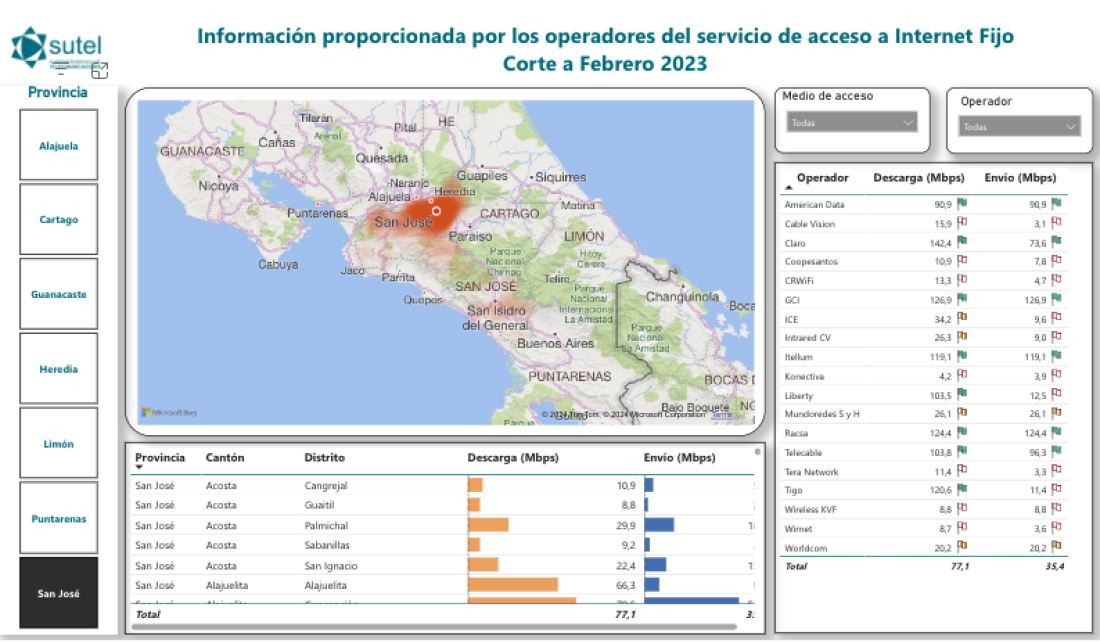Expand the Operador filter dropdown
This screenshot has width=1100, height=643.
pyautogui.click(x=1020, y=127)
